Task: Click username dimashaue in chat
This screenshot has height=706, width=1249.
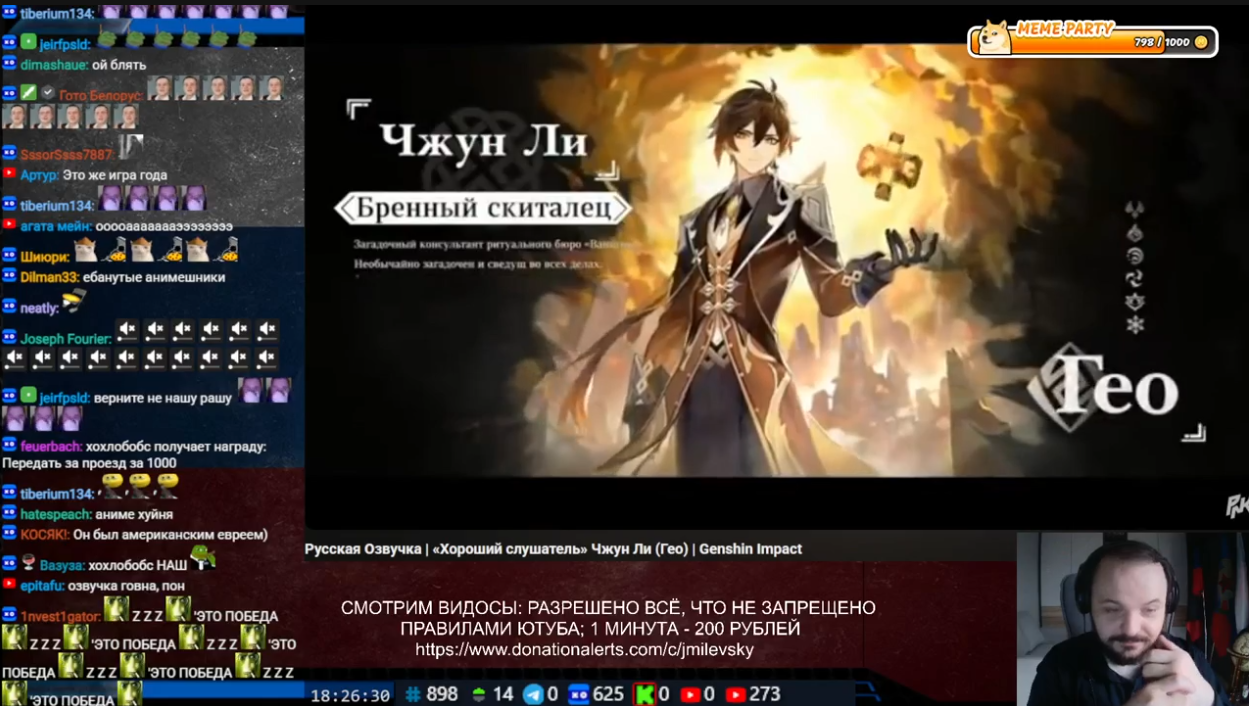Action: [x=54, y=65]
